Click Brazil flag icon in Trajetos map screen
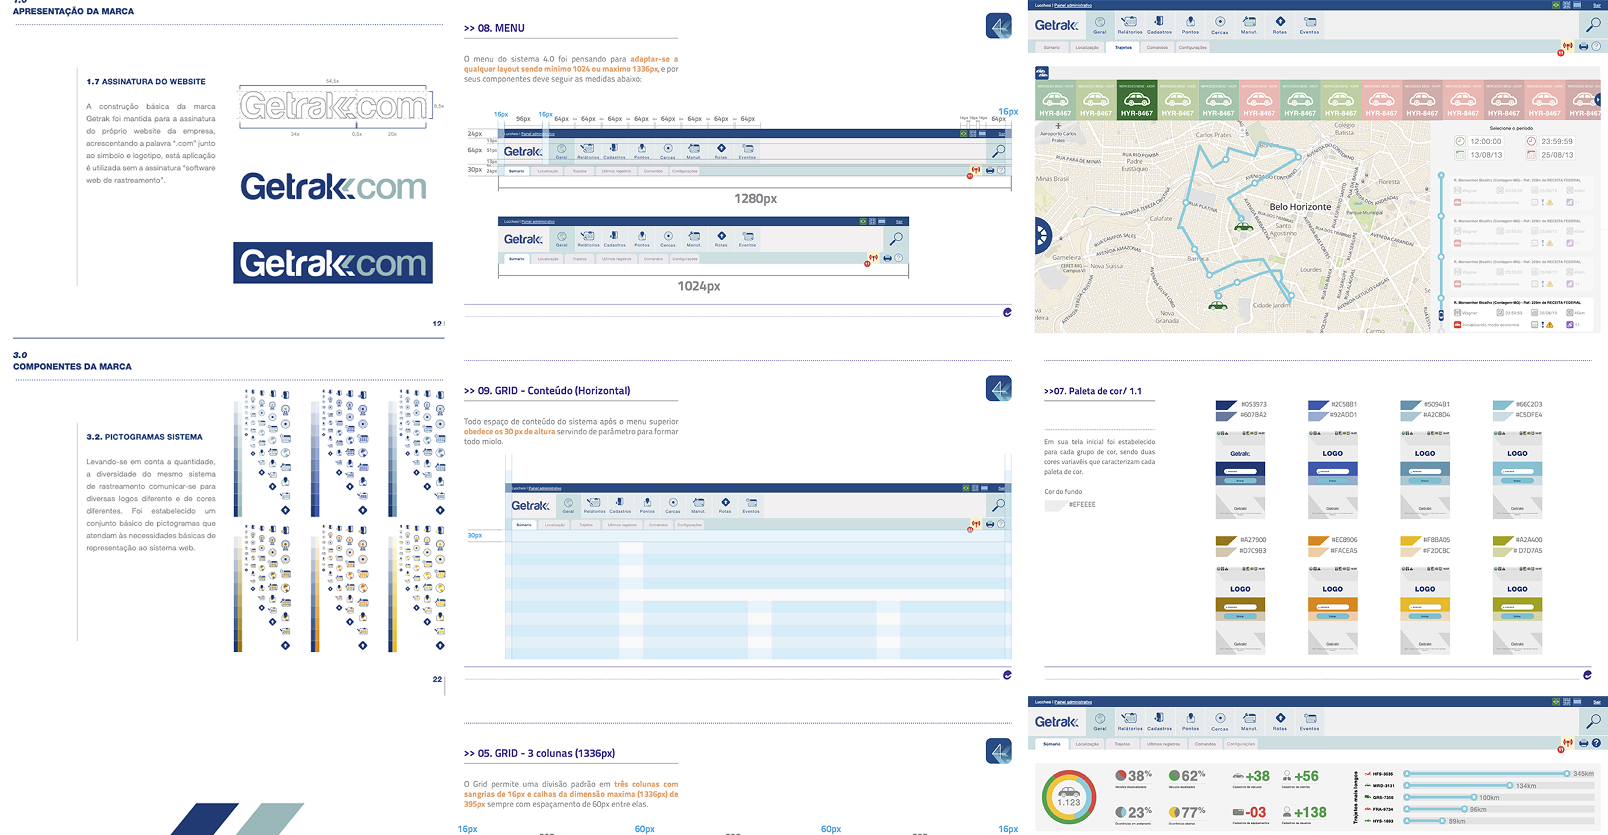This screenshot has width=1608, height=835. tap(1555, 5)
